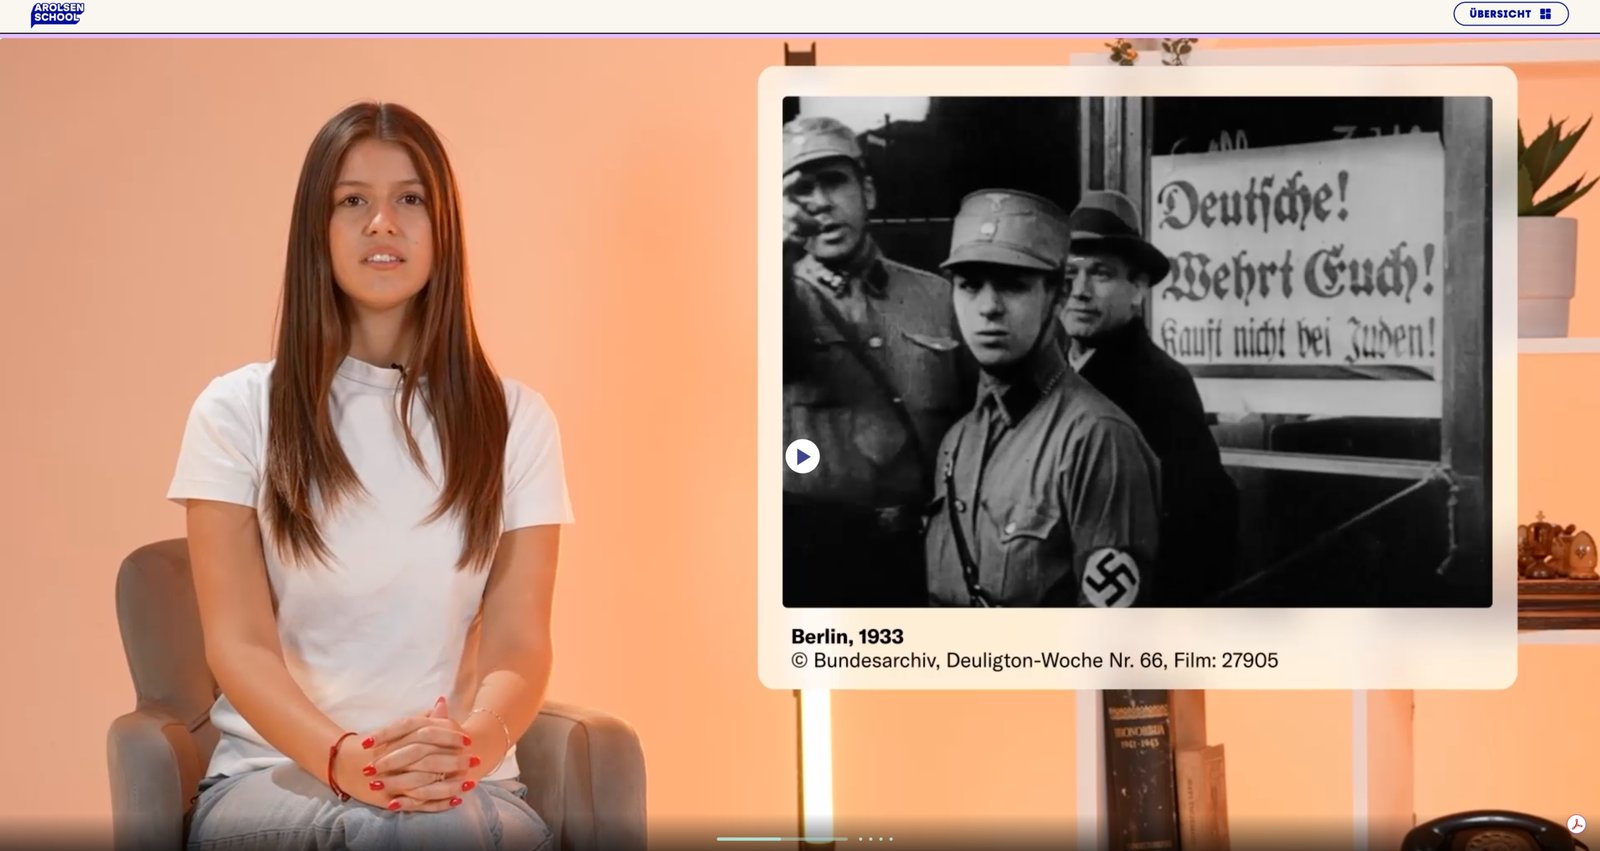The image size is (1600, 851).
Task: Open the Acrobat PDF icon
Action: 1577,825
